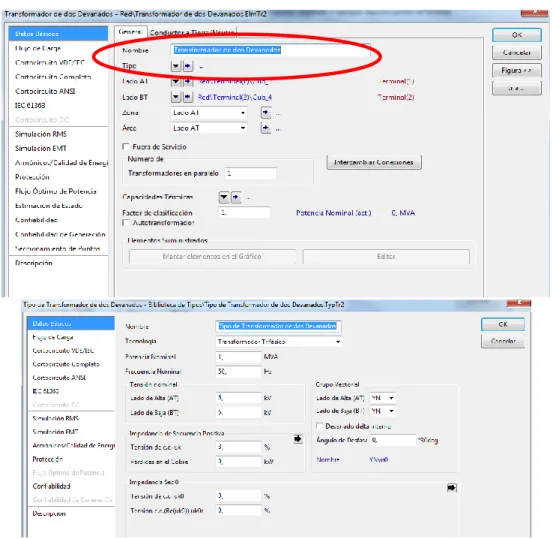Open the Zona dropdown showing Lado AT
The width and height of the screenshot is (553, 539).
(209, 113)
